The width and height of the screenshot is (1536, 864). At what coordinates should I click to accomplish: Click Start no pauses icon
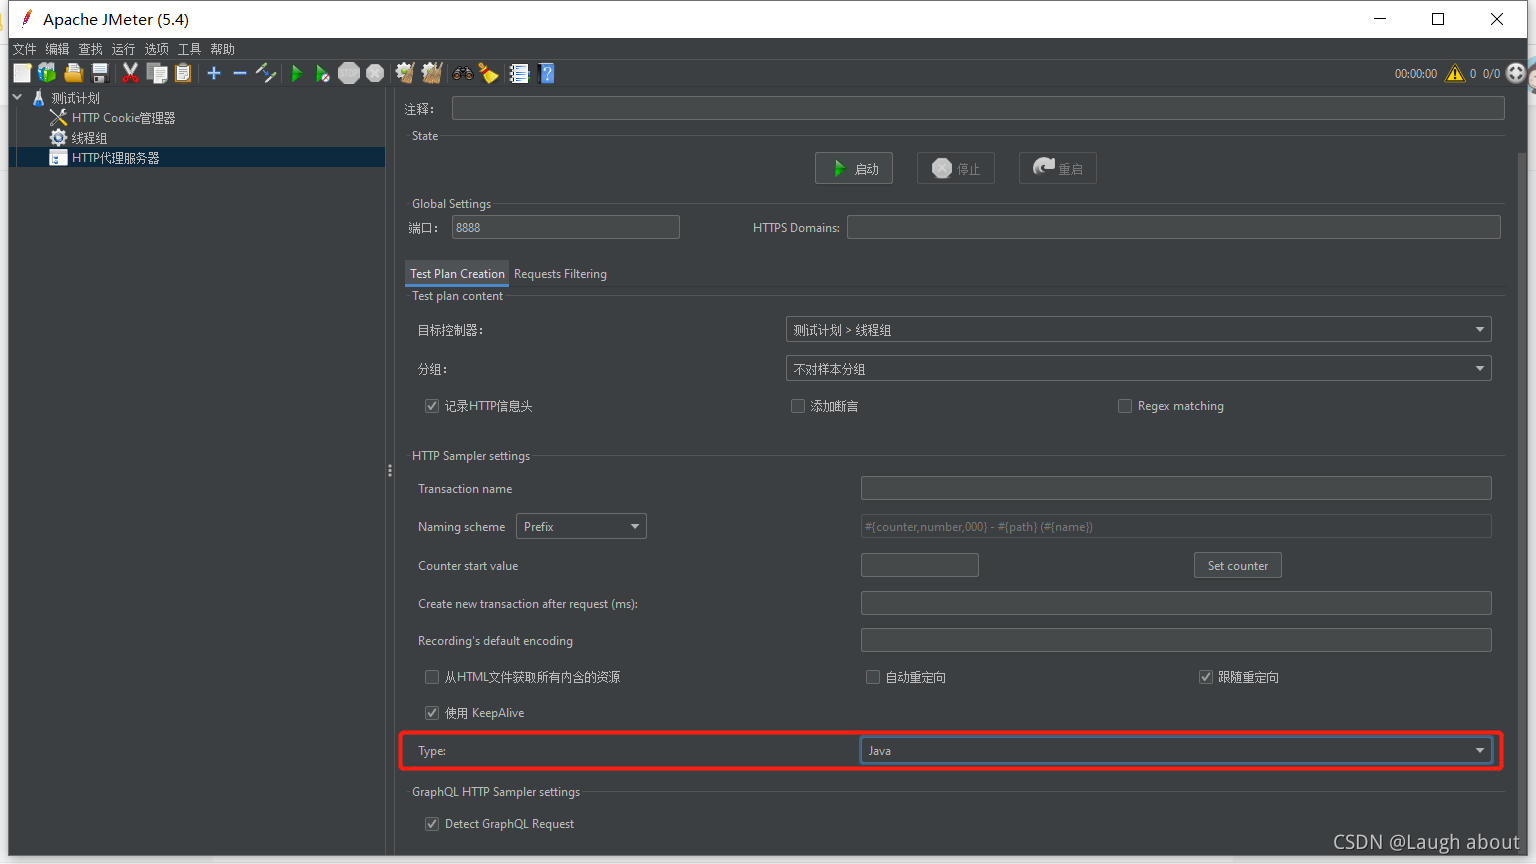tap(322, 73)
